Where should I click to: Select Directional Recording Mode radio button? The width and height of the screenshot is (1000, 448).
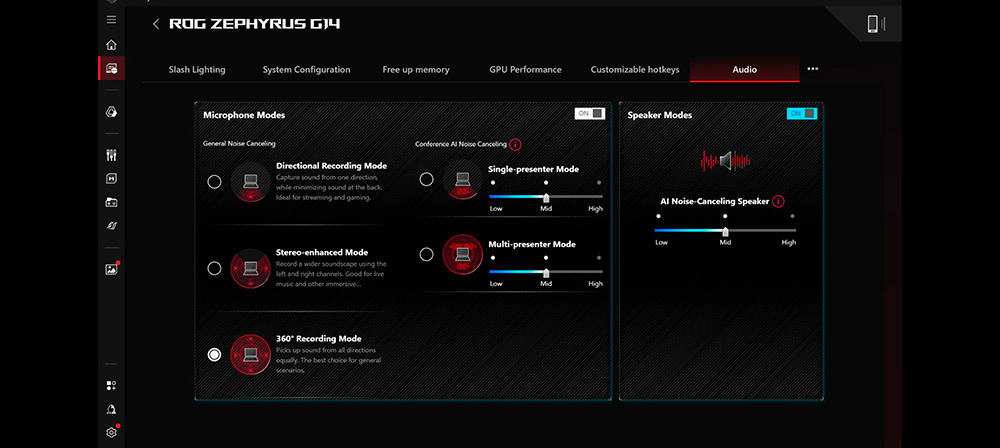click(214, 182)
